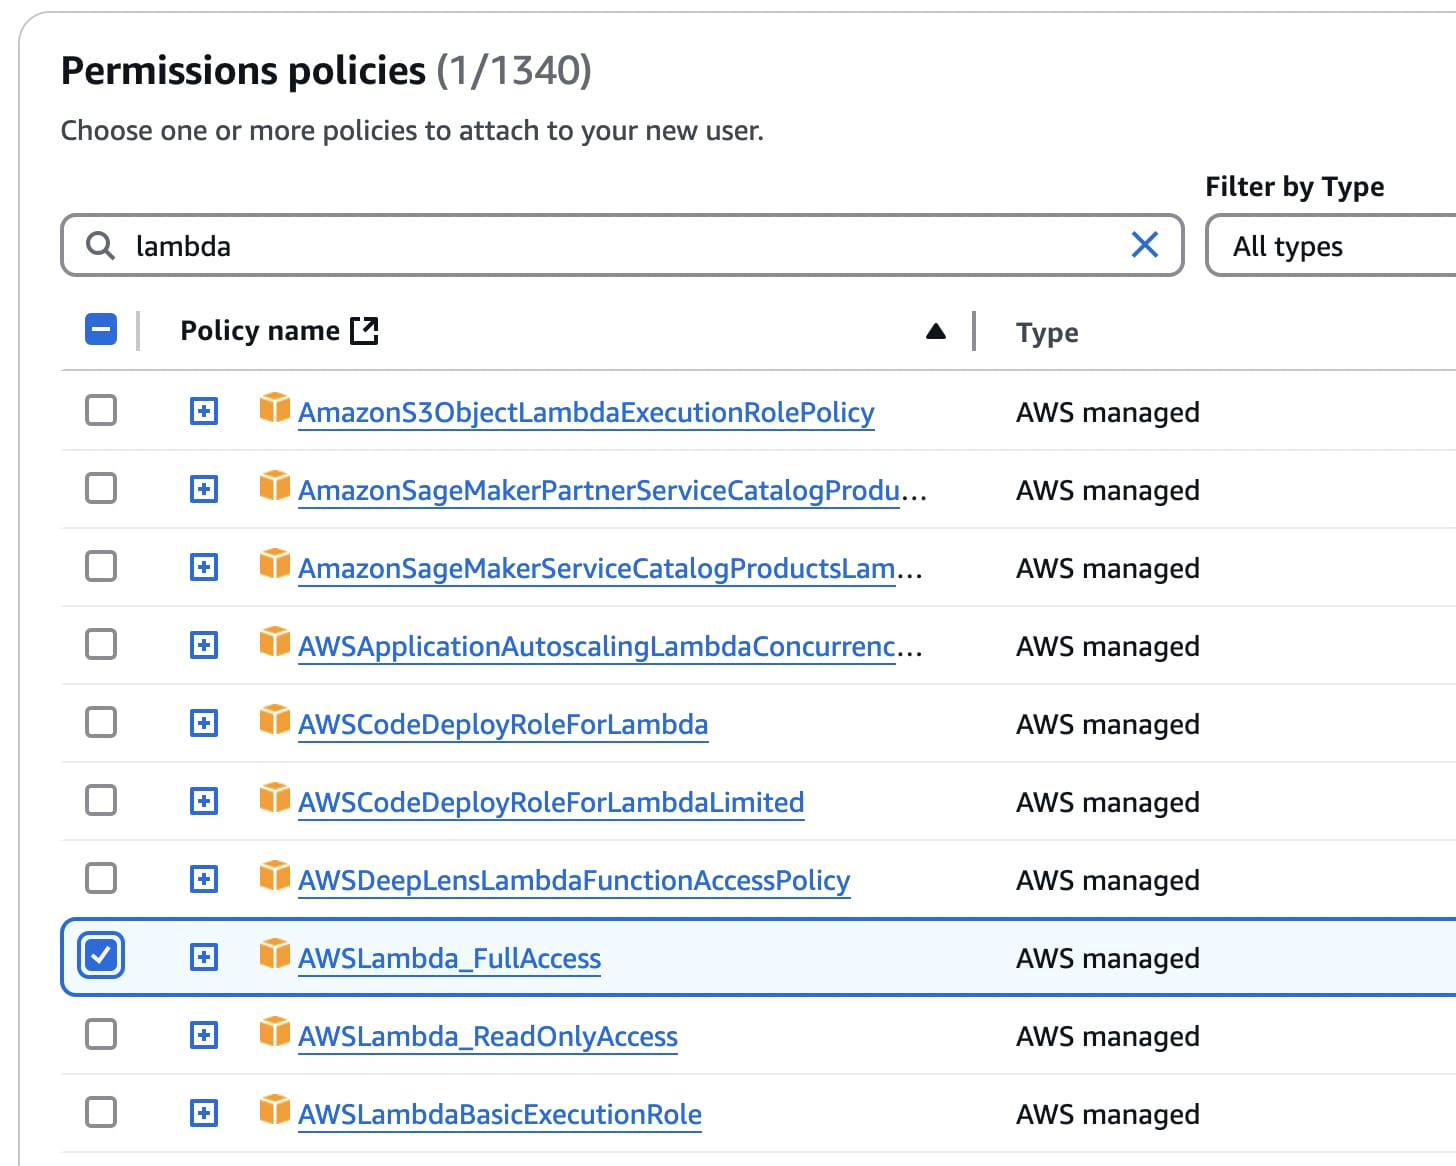Open the AWSCodeDeployRoleForLambda policy link

tap(503, 724)
